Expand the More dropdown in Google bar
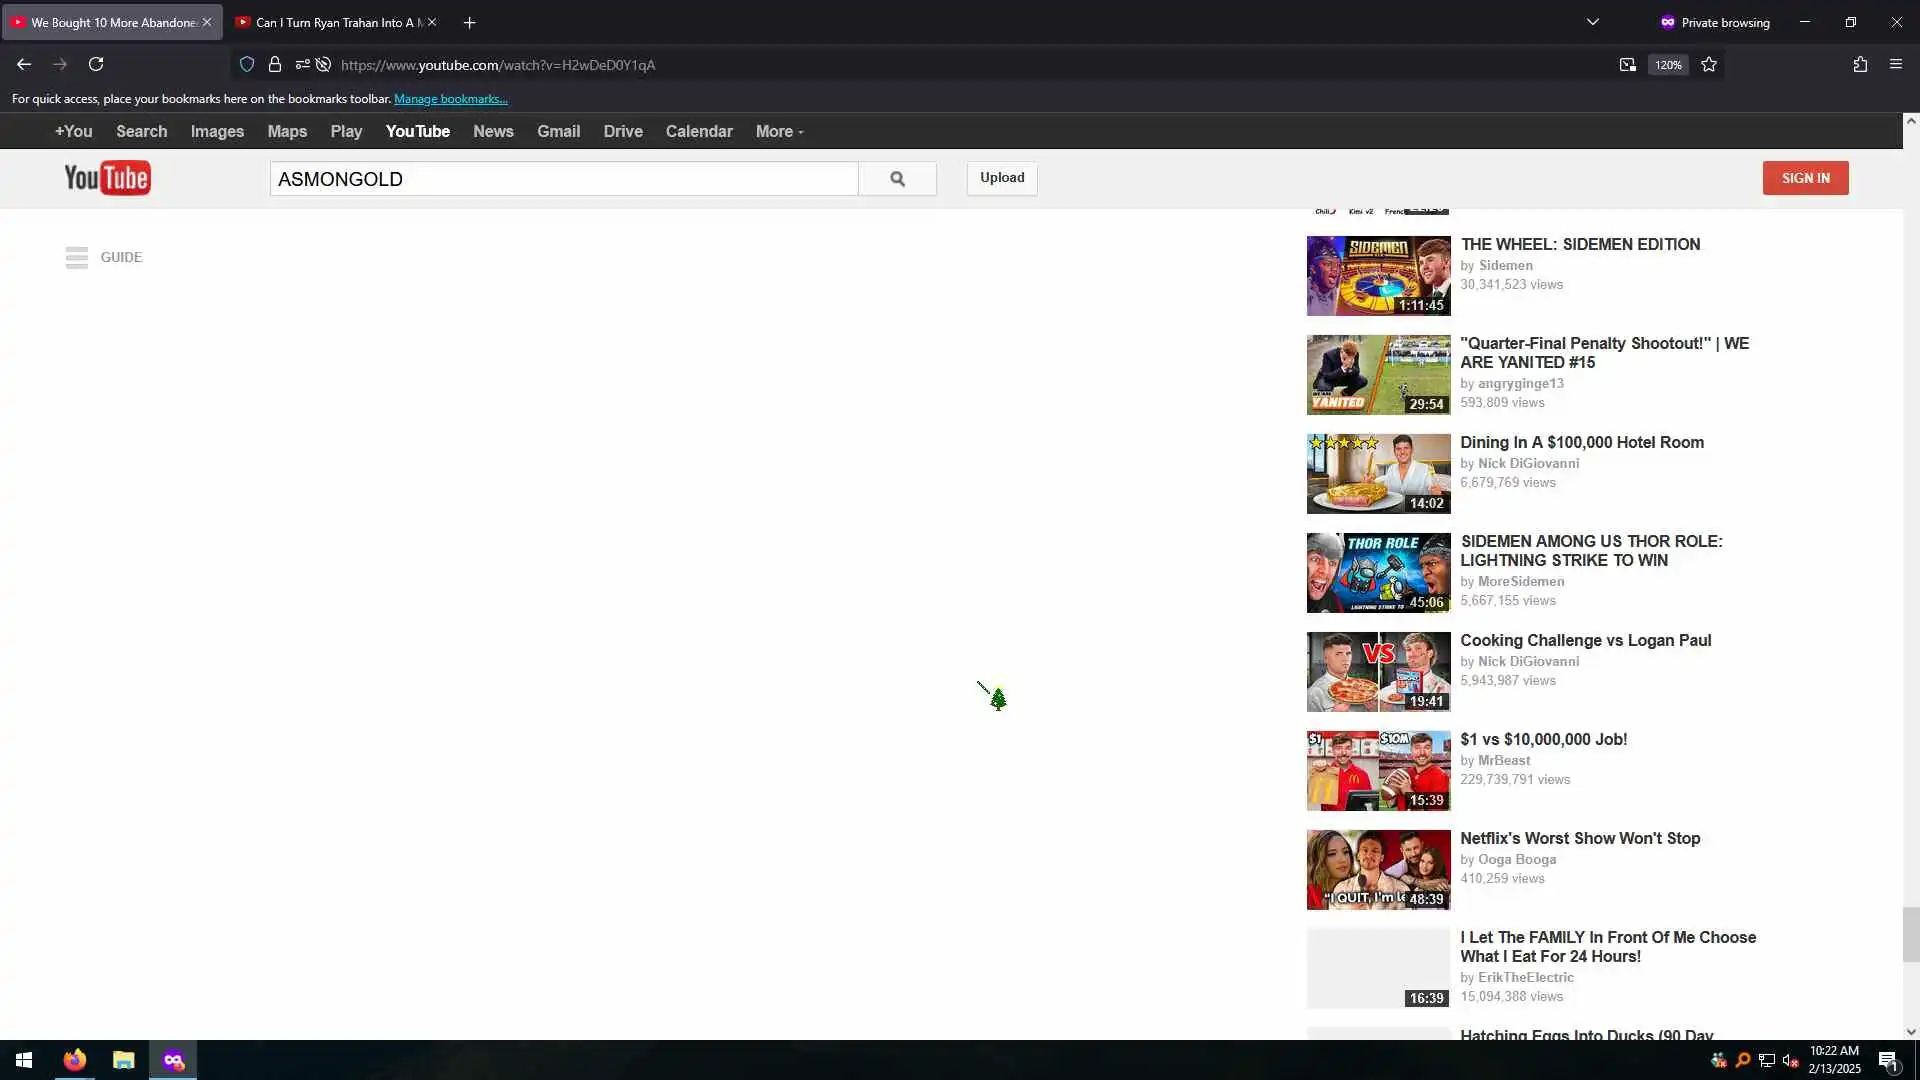 pyautogui.click(x=779, y=131)
